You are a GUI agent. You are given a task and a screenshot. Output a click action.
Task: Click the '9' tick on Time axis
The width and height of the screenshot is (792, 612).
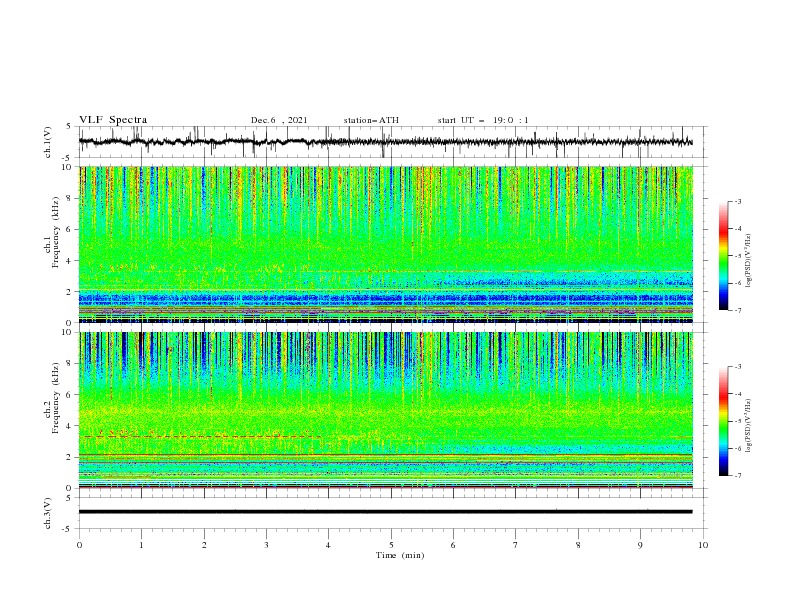pyautogui.click(x=640, y=545)
